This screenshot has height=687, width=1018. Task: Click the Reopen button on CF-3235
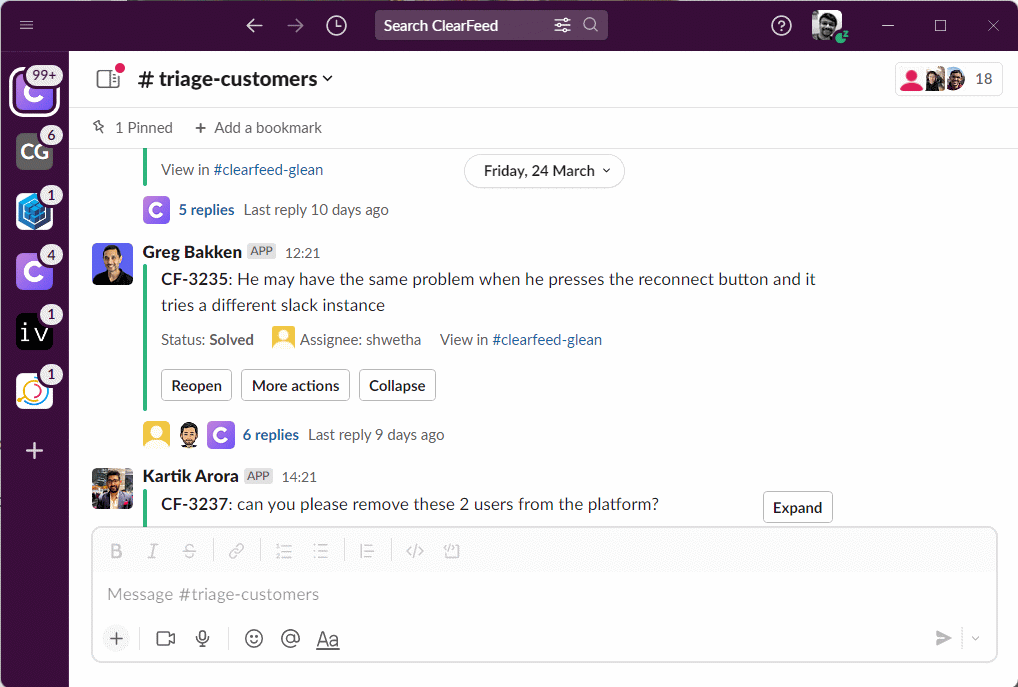point(197,386)
